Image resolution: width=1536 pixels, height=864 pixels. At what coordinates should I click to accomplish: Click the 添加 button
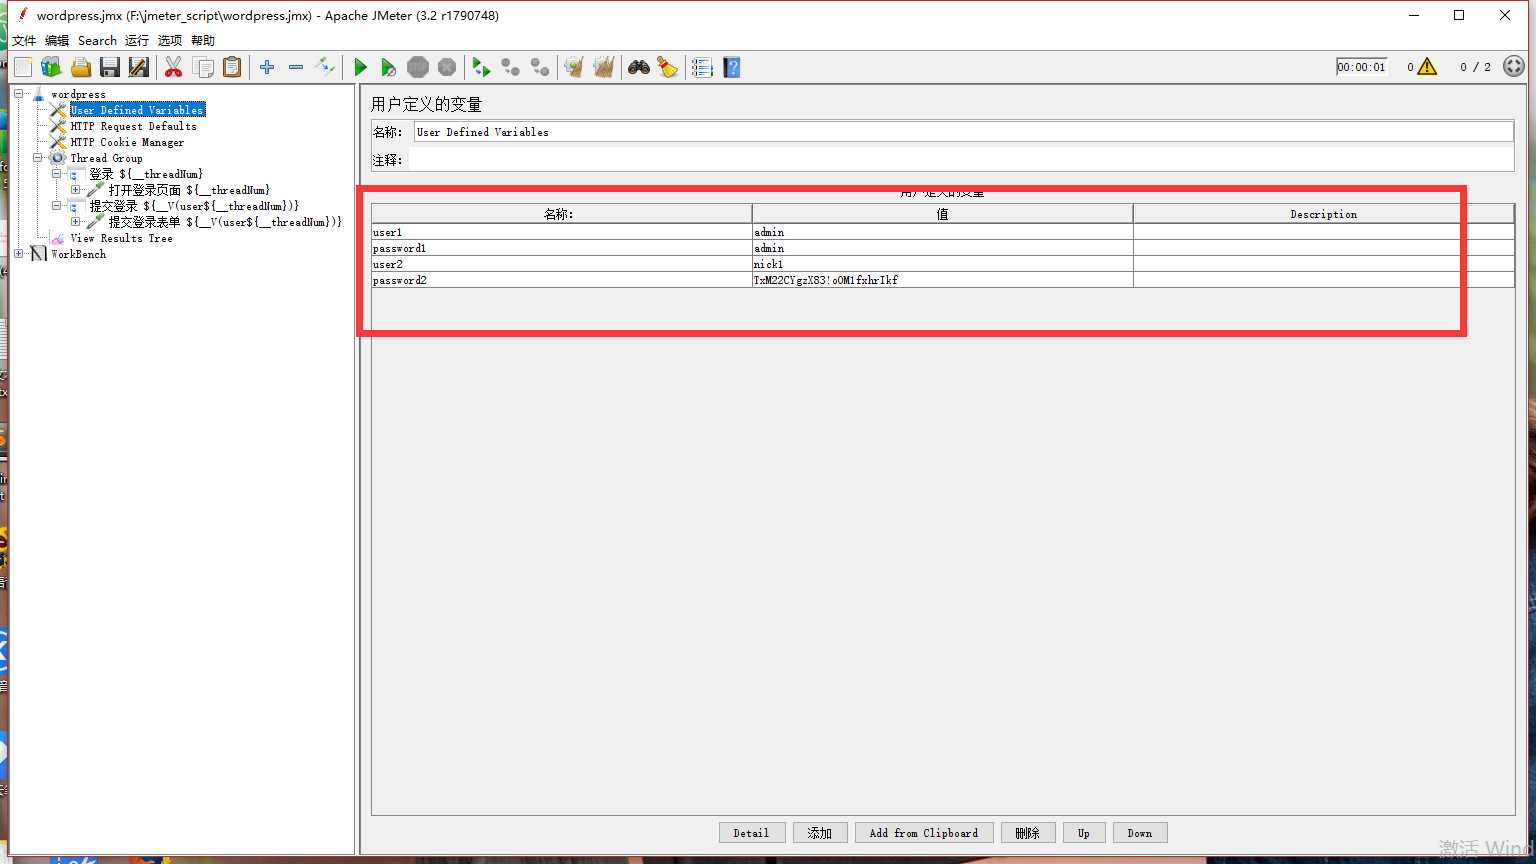click(820, 833)
